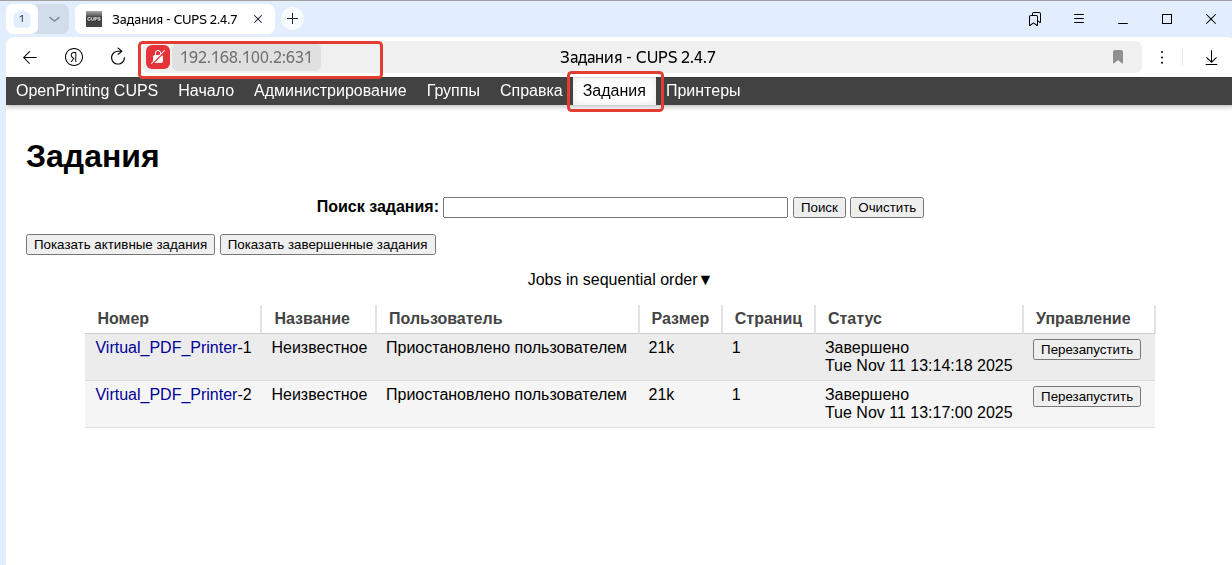
Task: Switch to the Принтеры menu item
Action: tap(703, 91)
